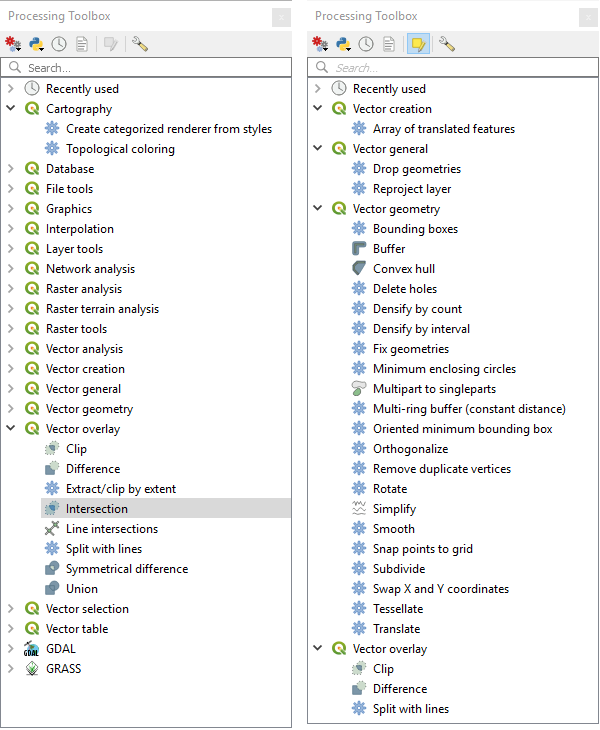
Task: Choose Multipart to singleparts algorithm
Action: [434, 389]
